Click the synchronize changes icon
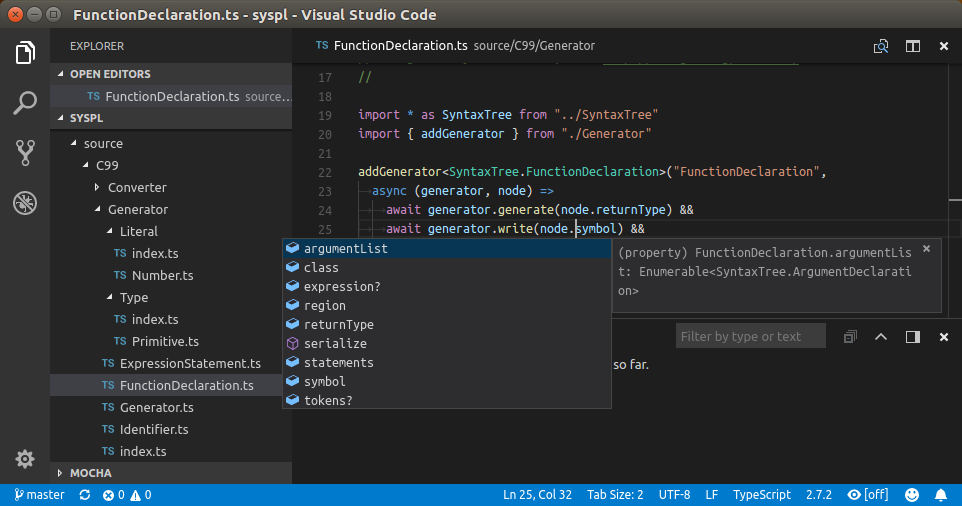Viewport: 962px width, 506px height. coord(85,495)
